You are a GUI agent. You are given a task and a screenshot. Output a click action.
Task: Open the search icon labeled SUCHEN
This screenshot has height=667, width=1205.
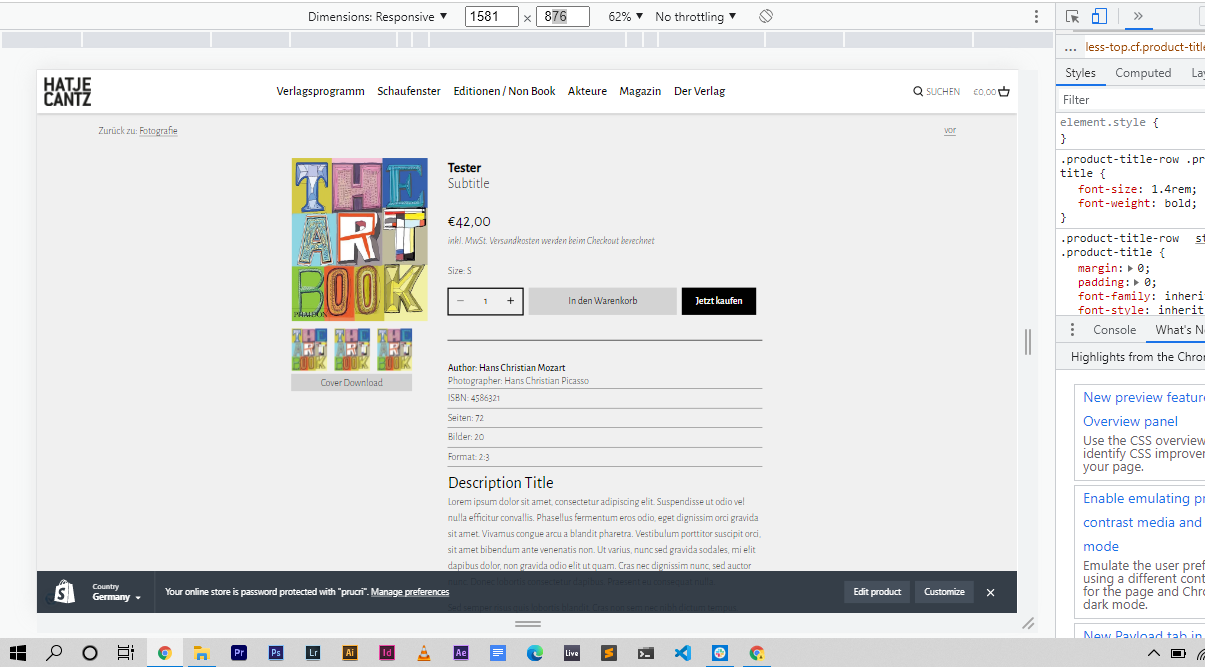pos(936,92)
